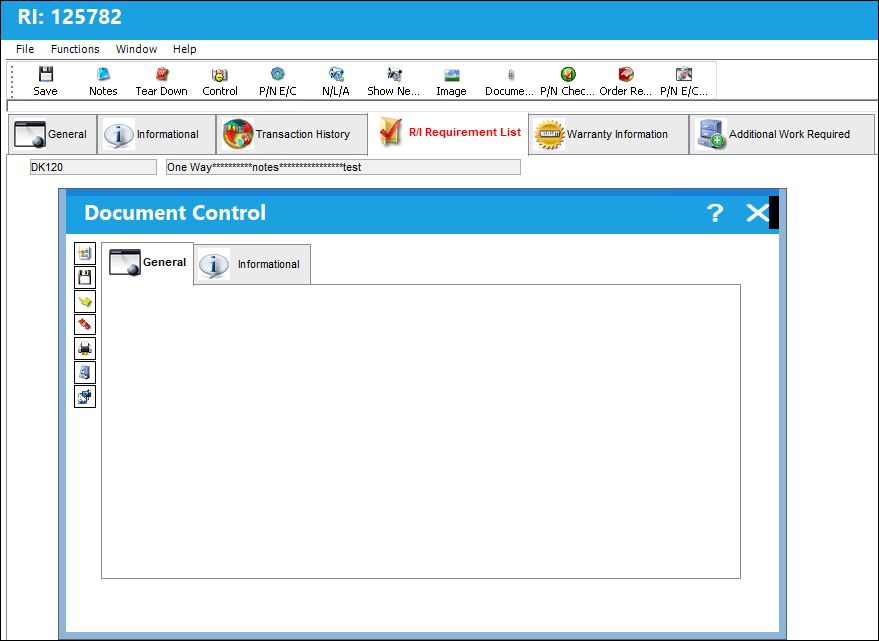Switch to the main window Informational tab

pos(156,134)
